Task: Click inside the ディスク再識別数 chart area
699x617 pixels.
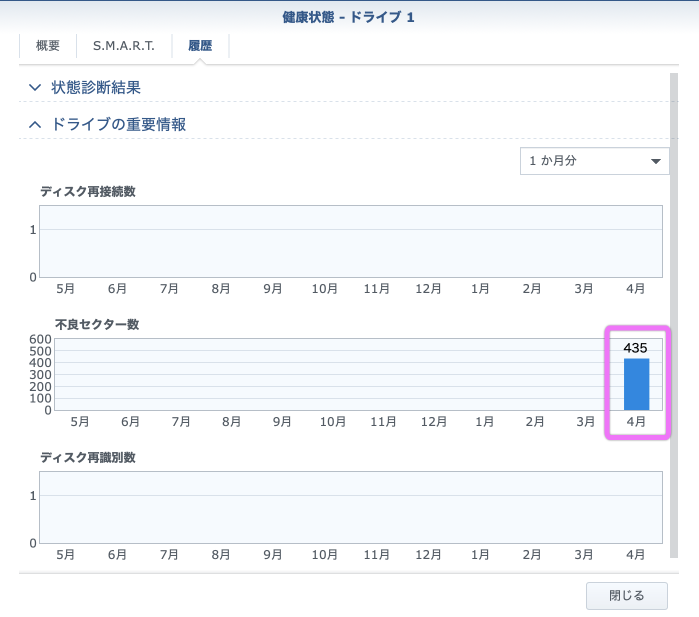Action: [350, 507]
